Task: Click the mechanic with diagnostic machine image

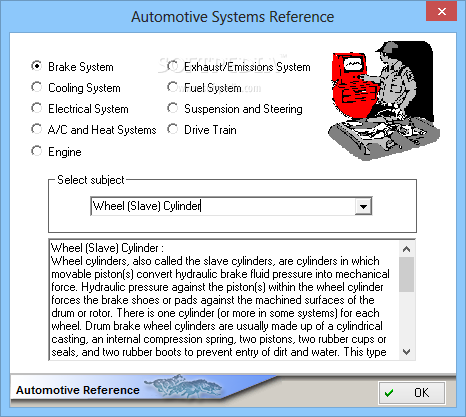Action: click(x=384, y=100)
